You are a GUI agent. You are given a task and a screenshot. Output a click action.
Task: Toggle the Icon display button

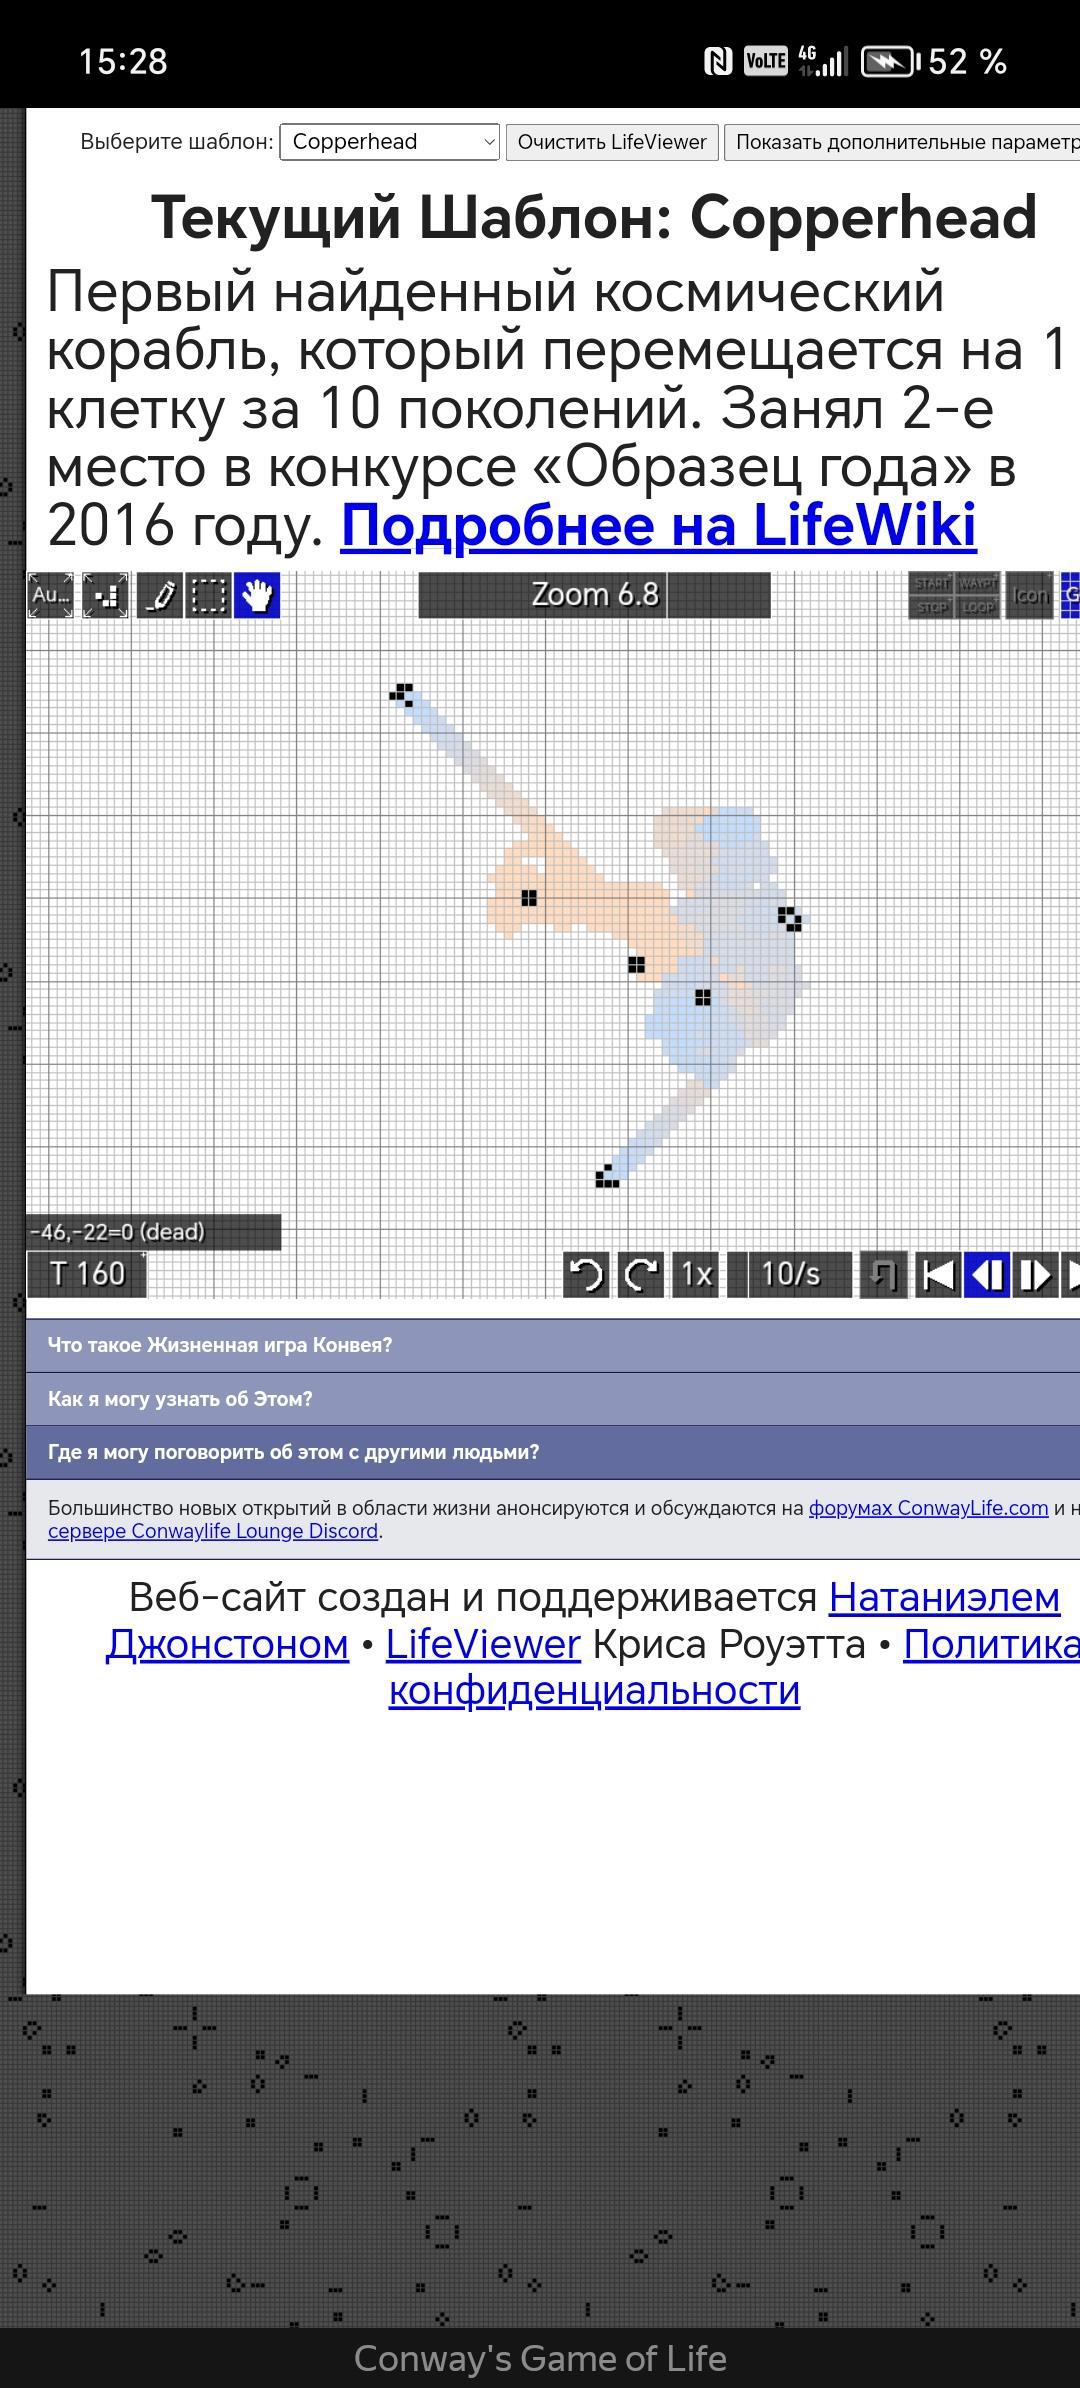1029,595
